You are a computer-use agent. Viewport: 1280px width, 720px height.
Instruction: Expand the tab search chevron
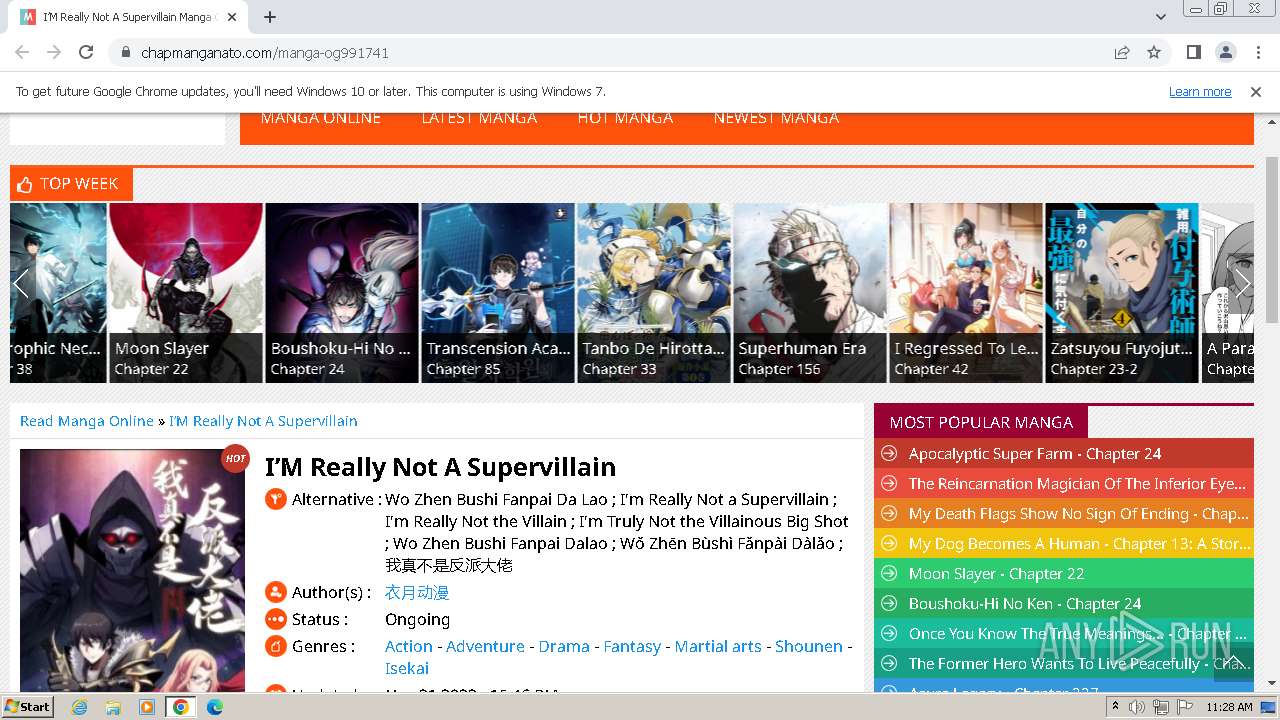[x=1161, y=17]
